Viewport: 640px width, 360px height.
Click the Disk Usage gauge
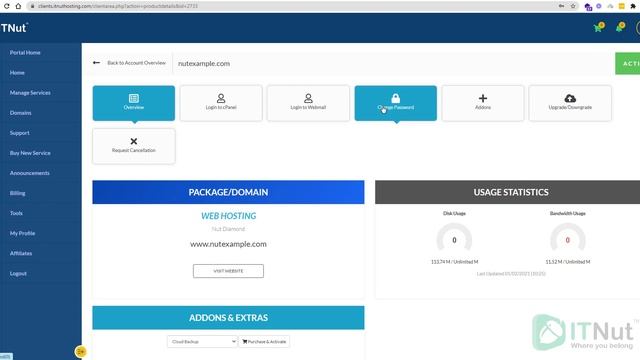(454, 238)
